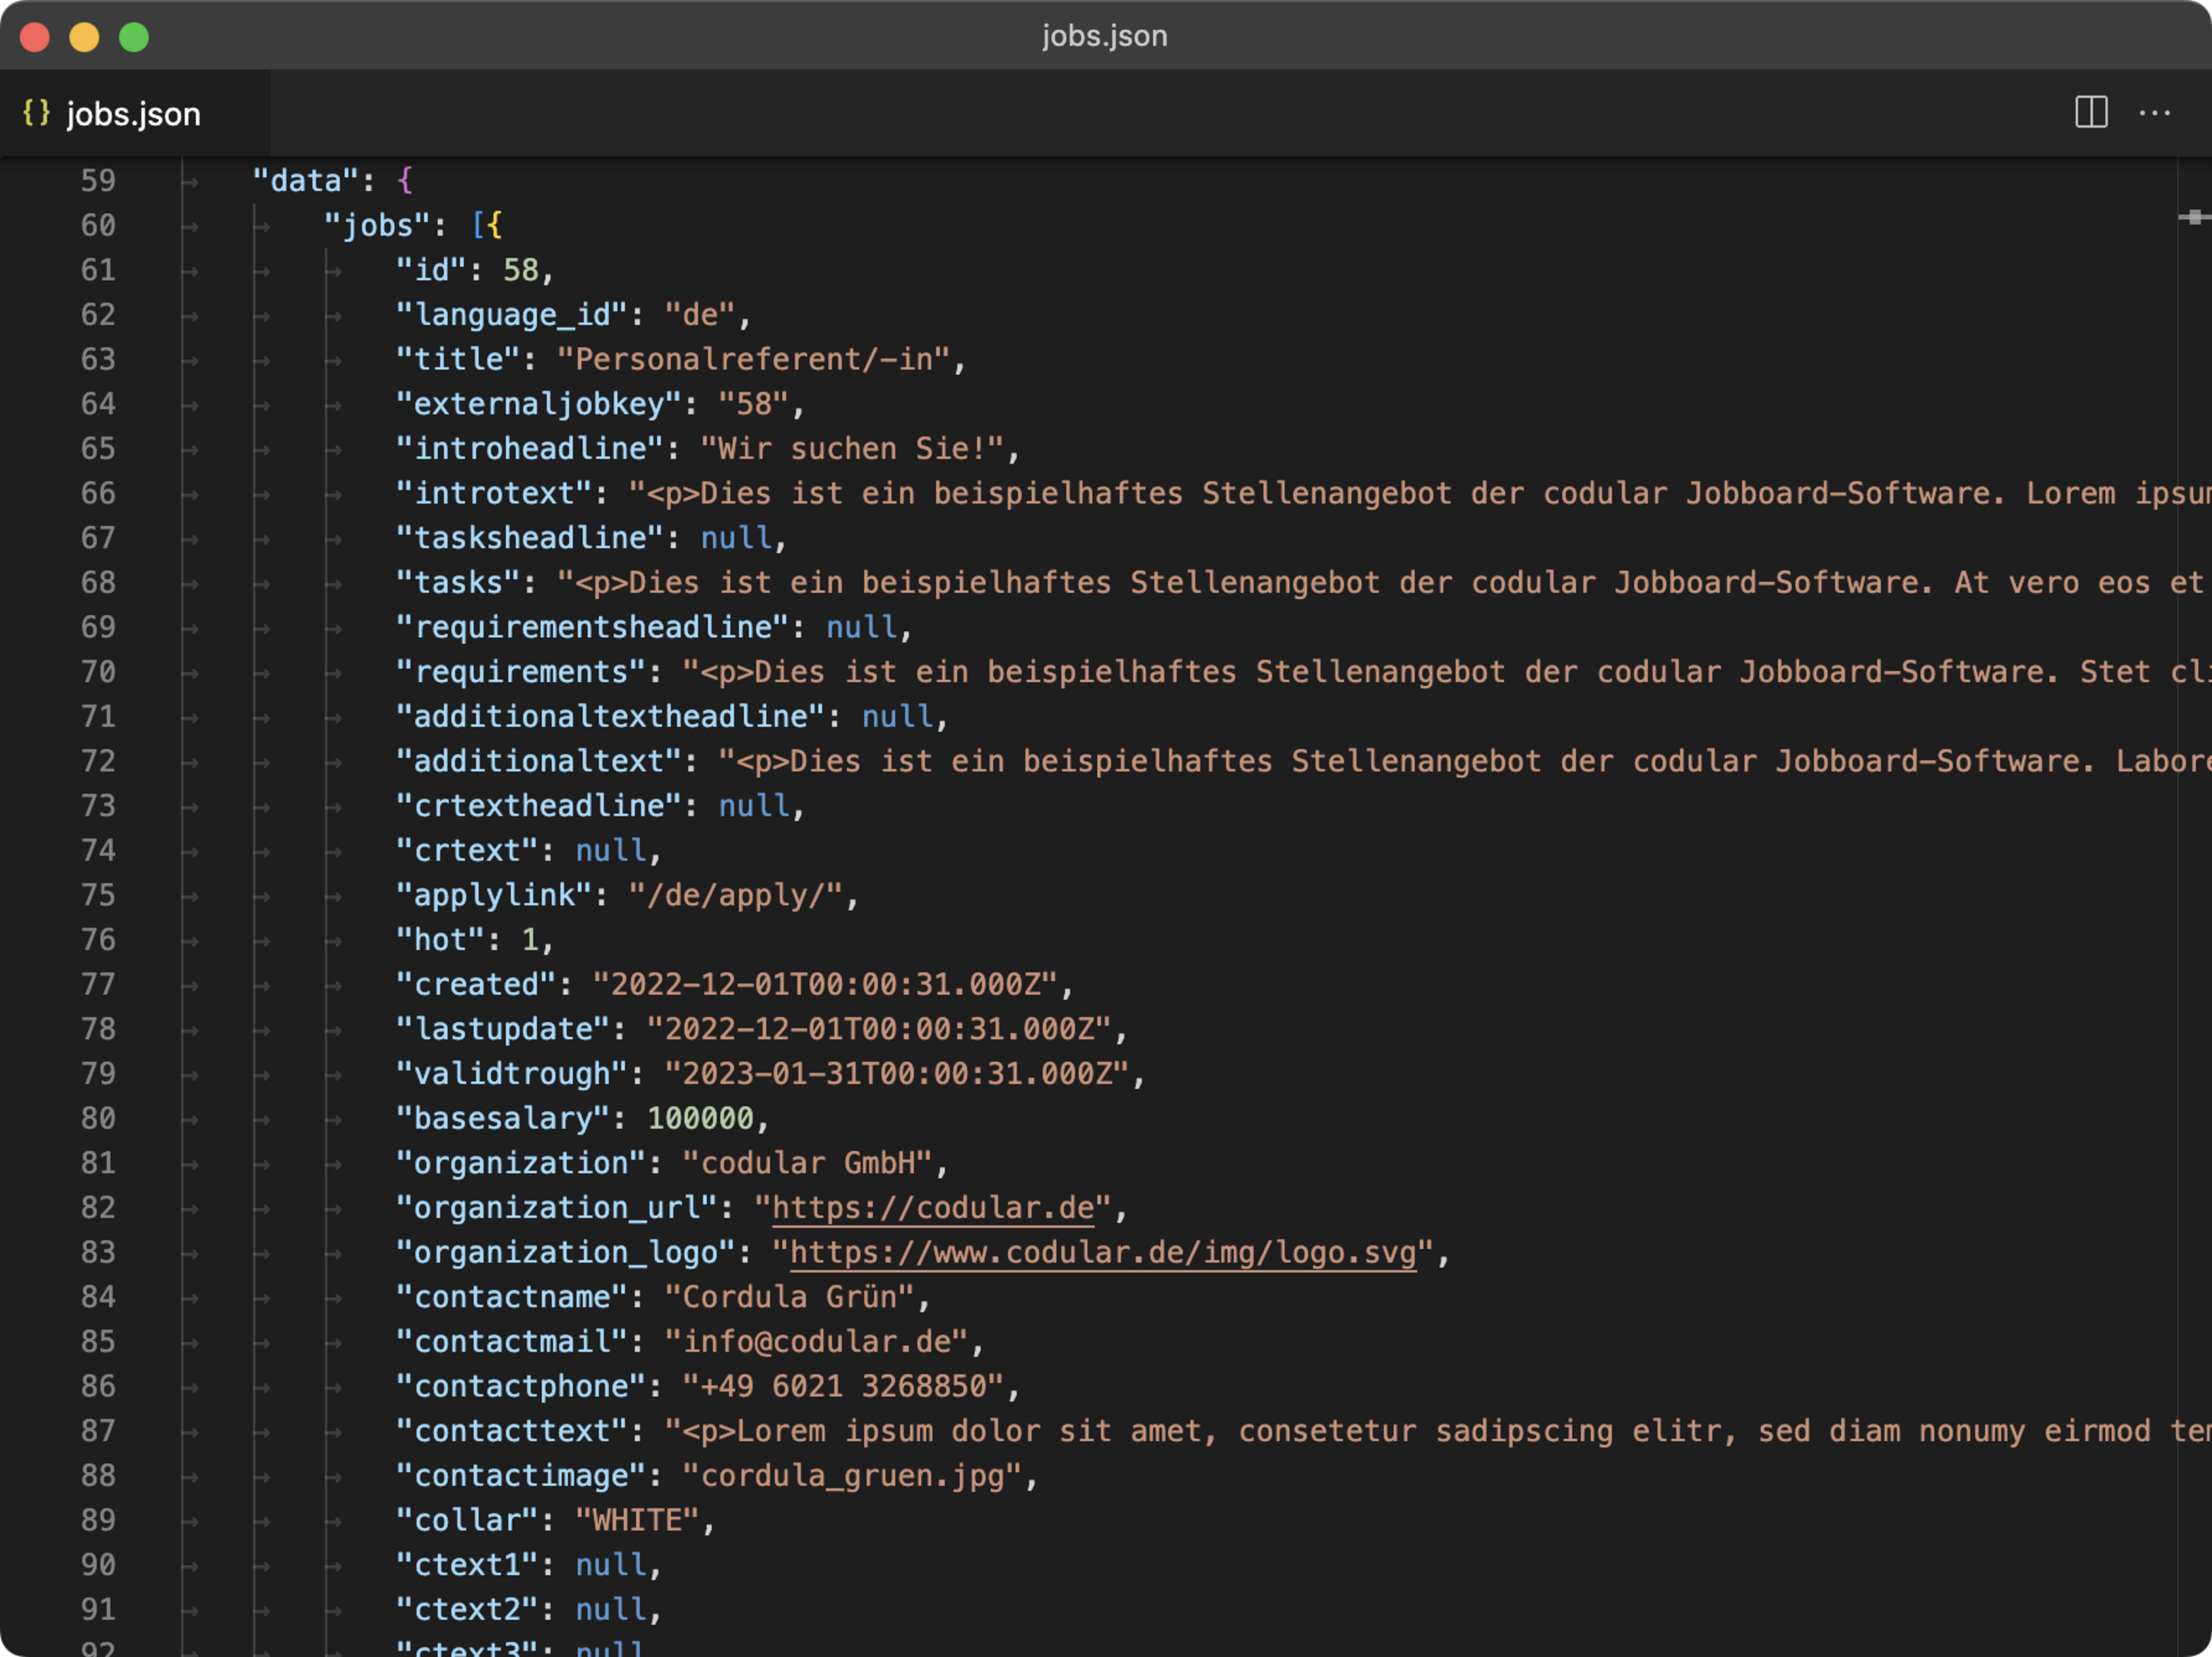Click the split editor icon
Viewport: 2212px width, 1657px height.
coord(2091,112)
